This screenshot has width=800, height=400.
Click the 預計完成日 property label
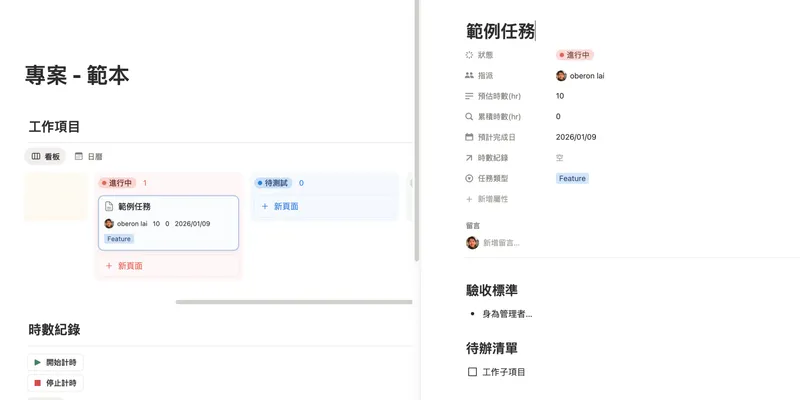pyautogui.click(x=496, y=137)
